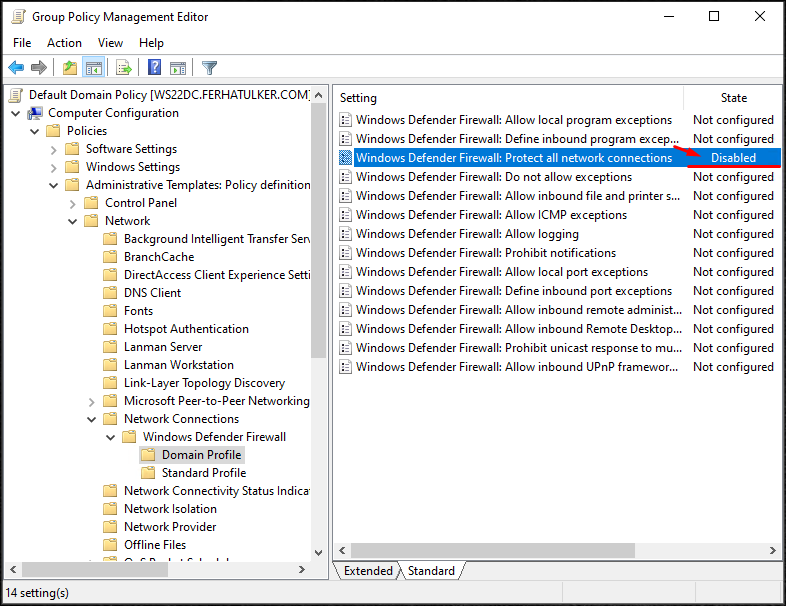Open the File menu
This screenshot has width=786, height=606.
pyautogui.click(x=22, y=43)
